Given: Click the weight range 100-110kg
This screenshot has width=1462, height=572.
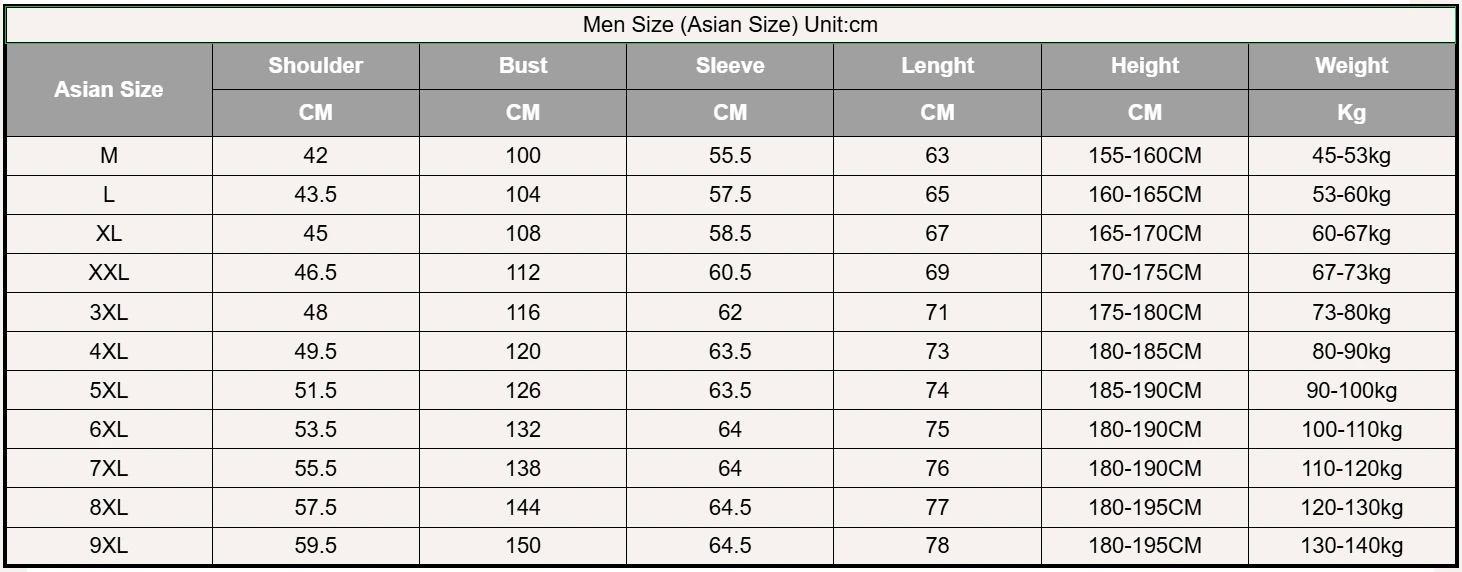Looking at the screenshot, I should [x=1351, y=429].
